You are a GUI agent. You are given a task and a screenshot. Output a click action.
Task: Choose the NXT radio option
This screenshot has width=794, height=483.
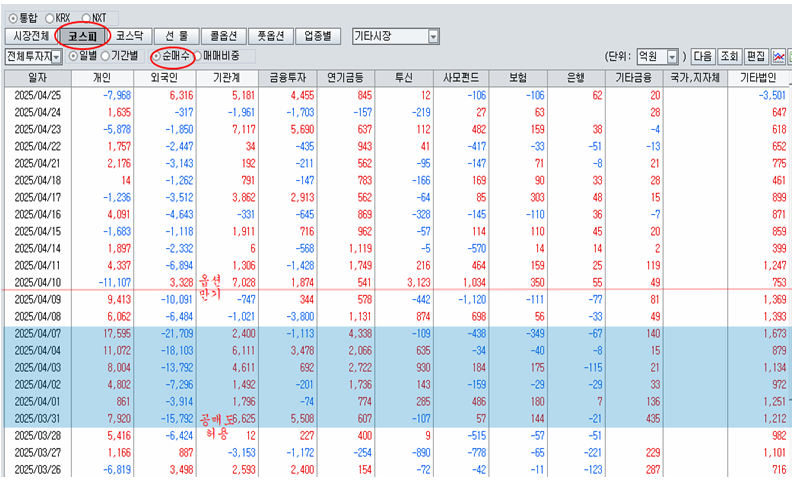(88, 18)
